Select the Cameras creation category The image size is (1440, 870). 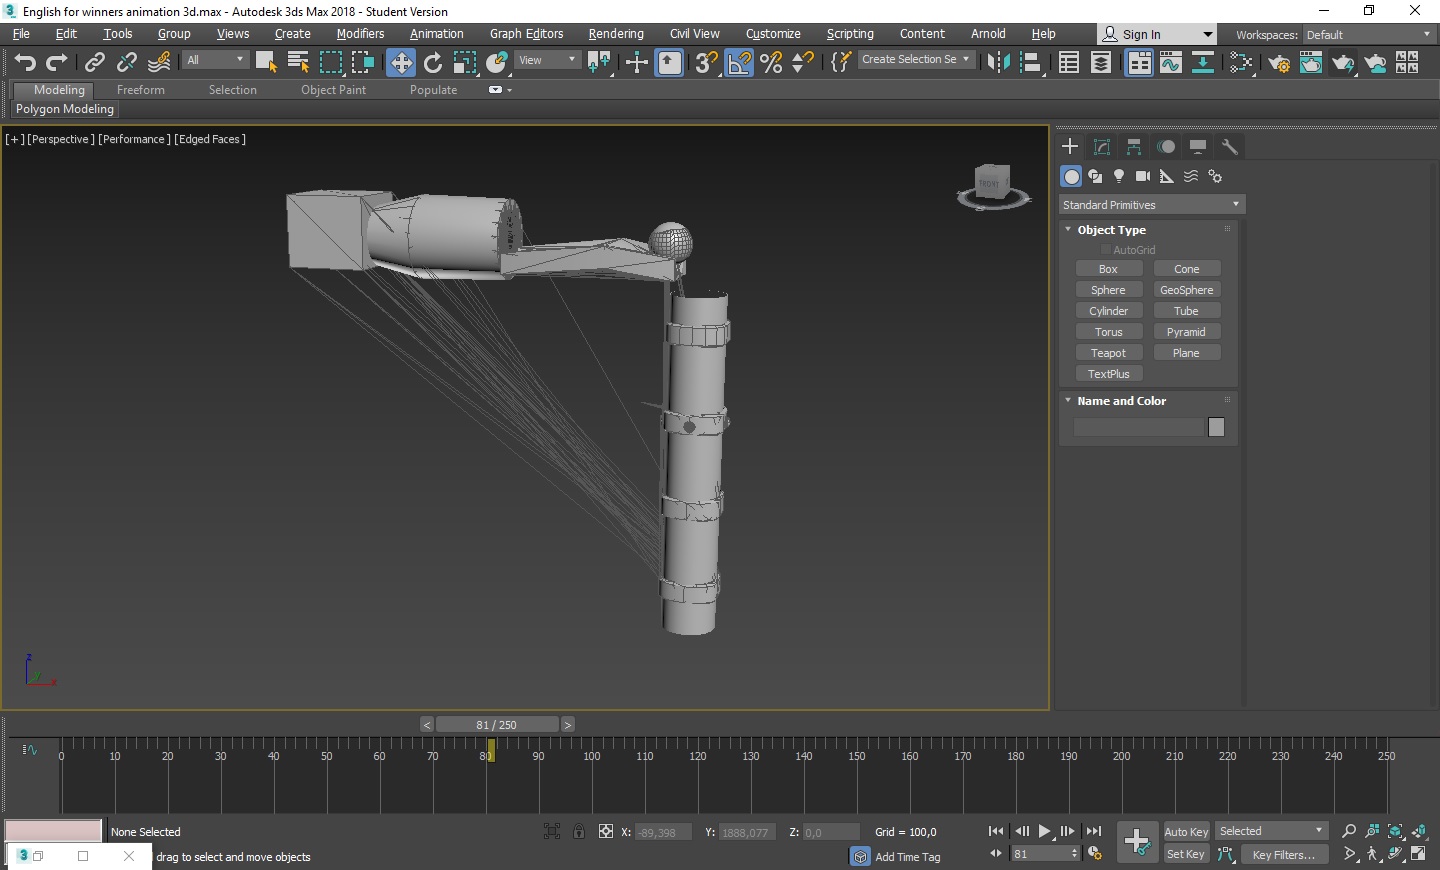point(1143,176)
